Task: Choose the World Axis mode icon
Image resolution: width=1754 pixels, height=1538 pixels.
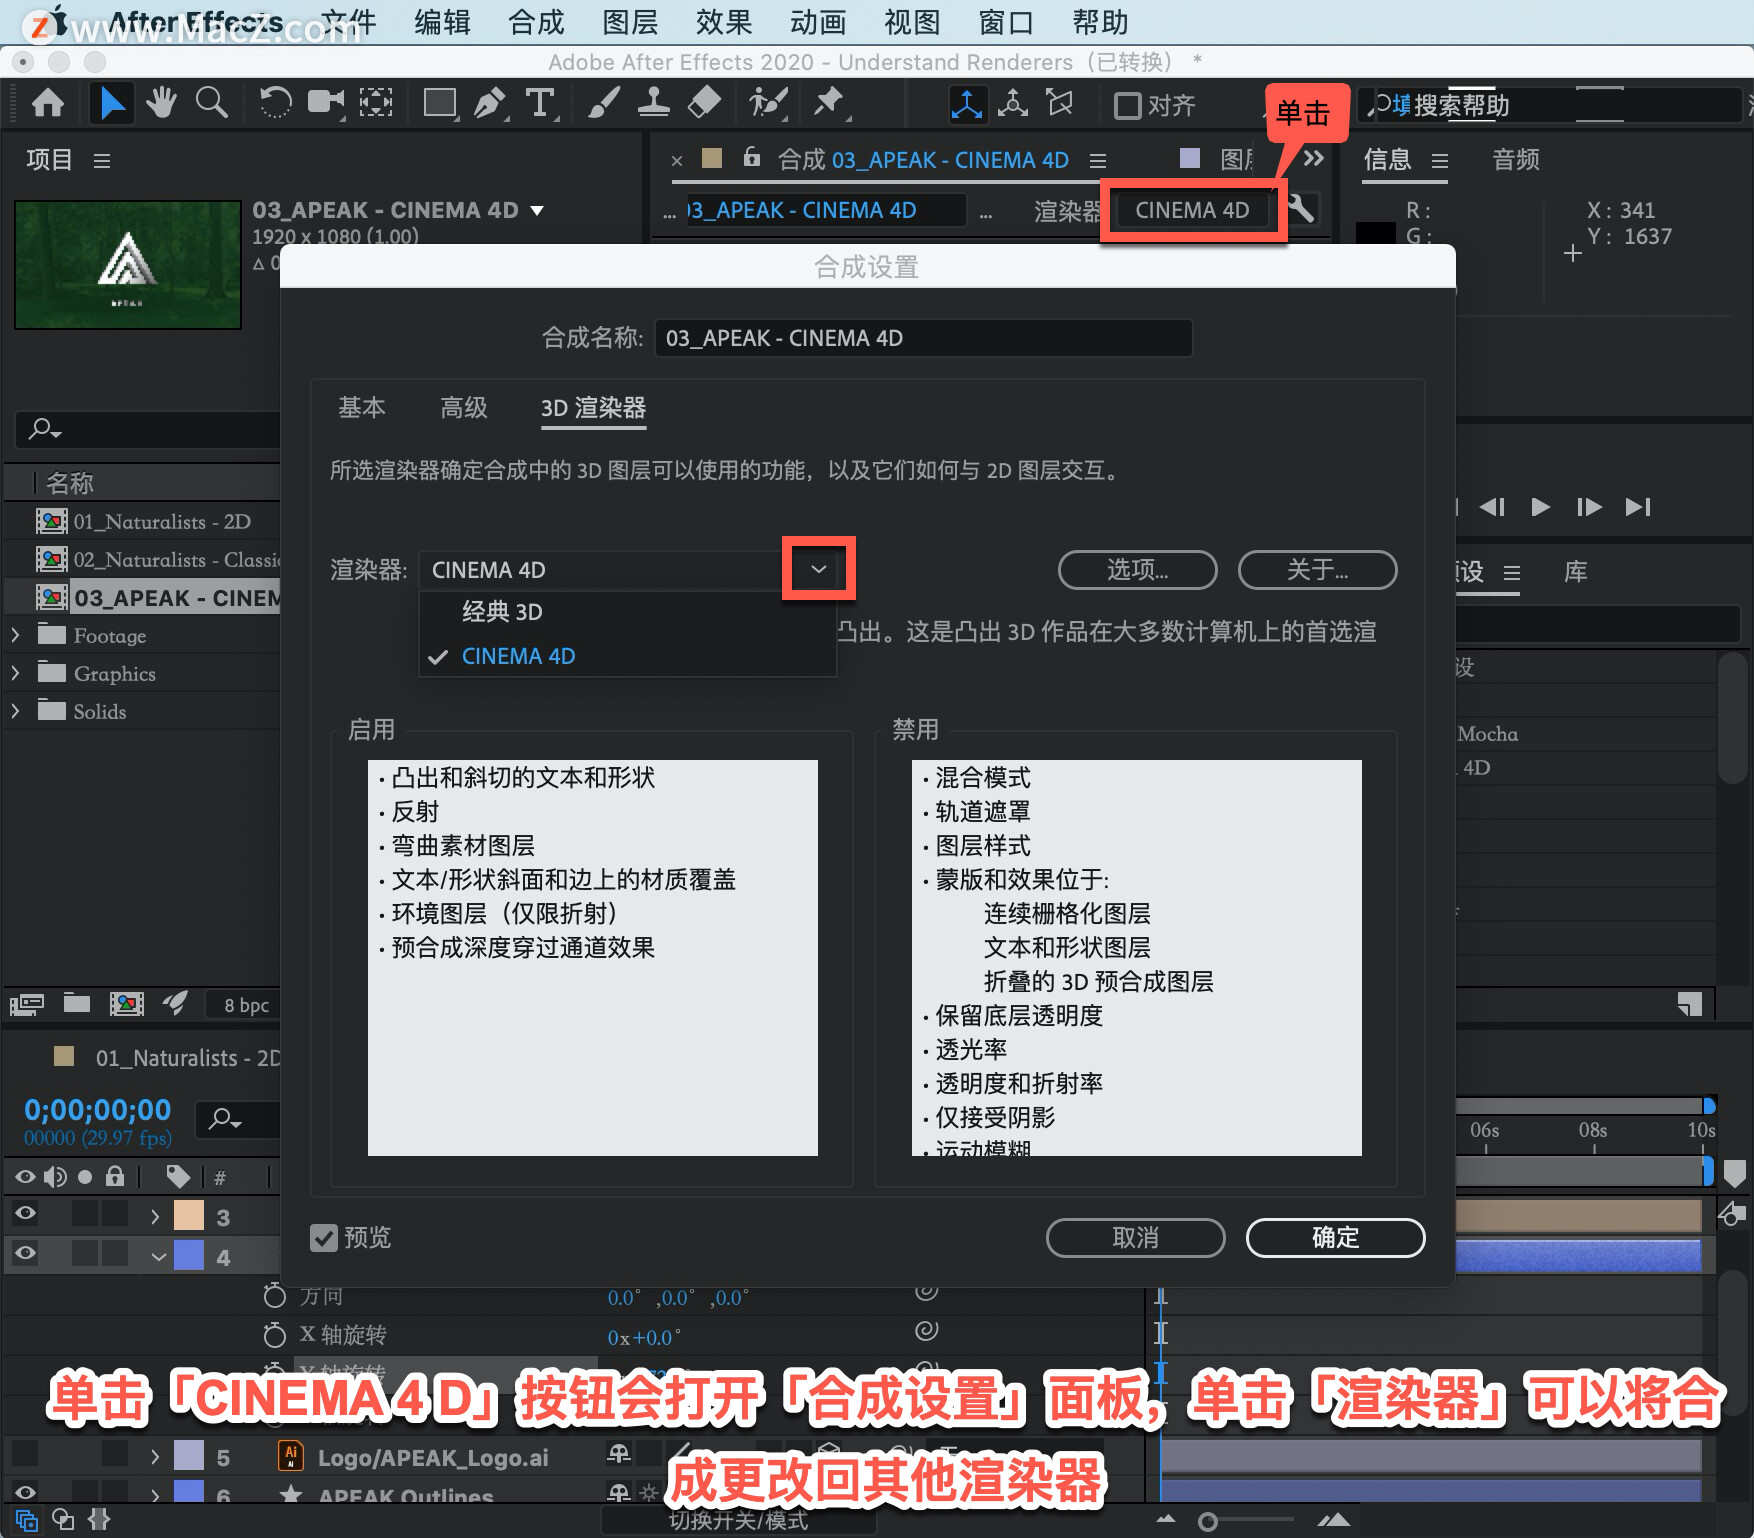Action: click(x=1013, y=104)
